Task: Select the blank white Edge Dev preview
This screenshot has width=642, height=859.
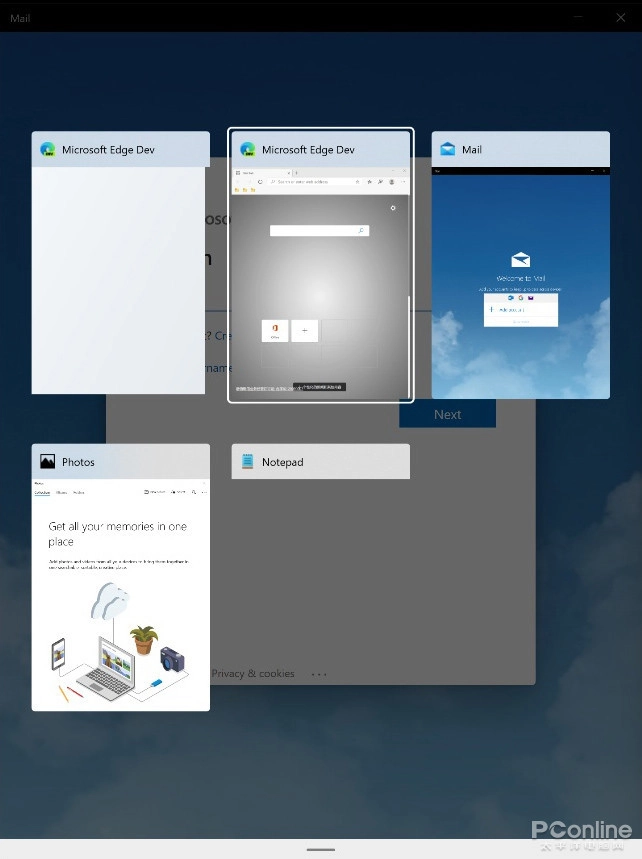Action: [x=118, y=280]
